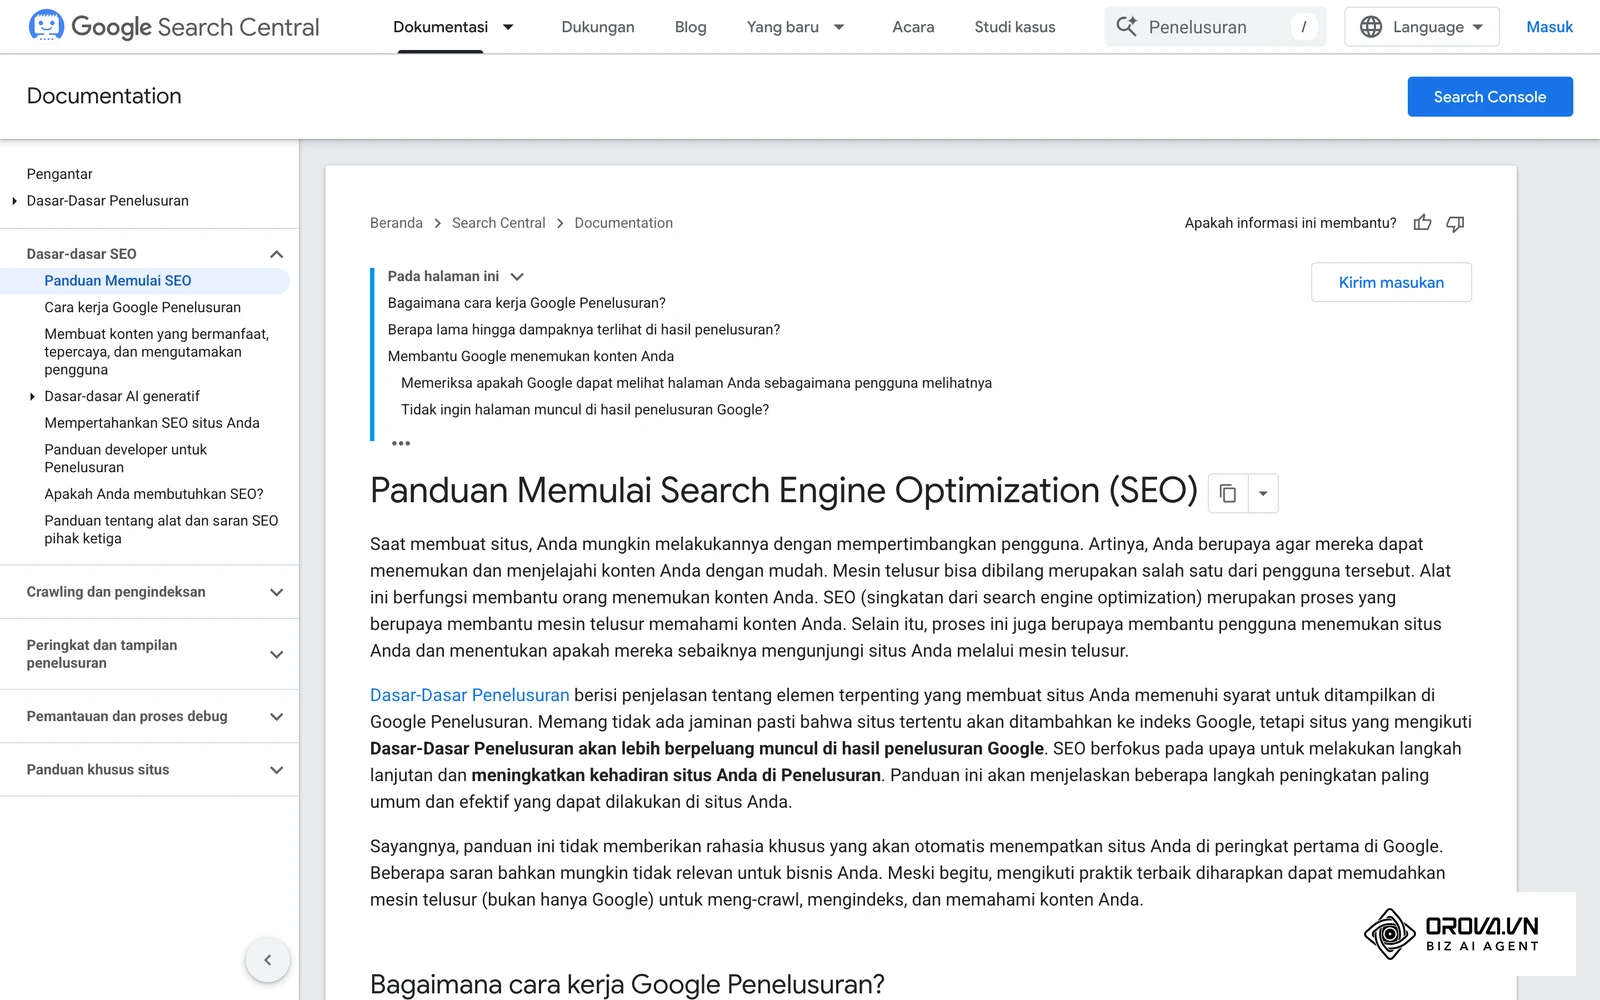
Task: Open the Yang baru tab
Action: [x=782, y=27]
